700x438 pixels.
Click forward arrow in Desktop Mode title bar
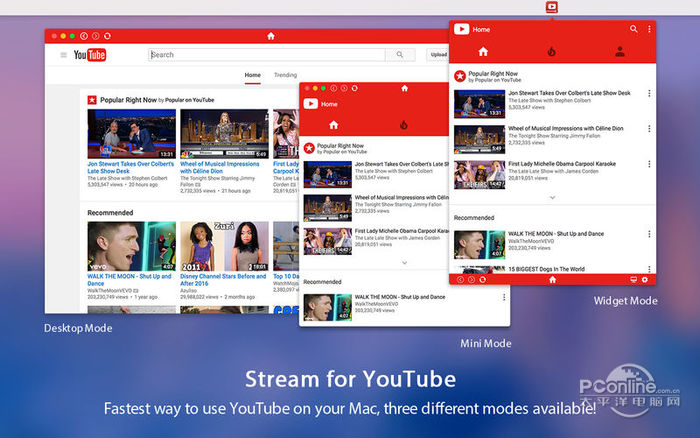(96, 36)
